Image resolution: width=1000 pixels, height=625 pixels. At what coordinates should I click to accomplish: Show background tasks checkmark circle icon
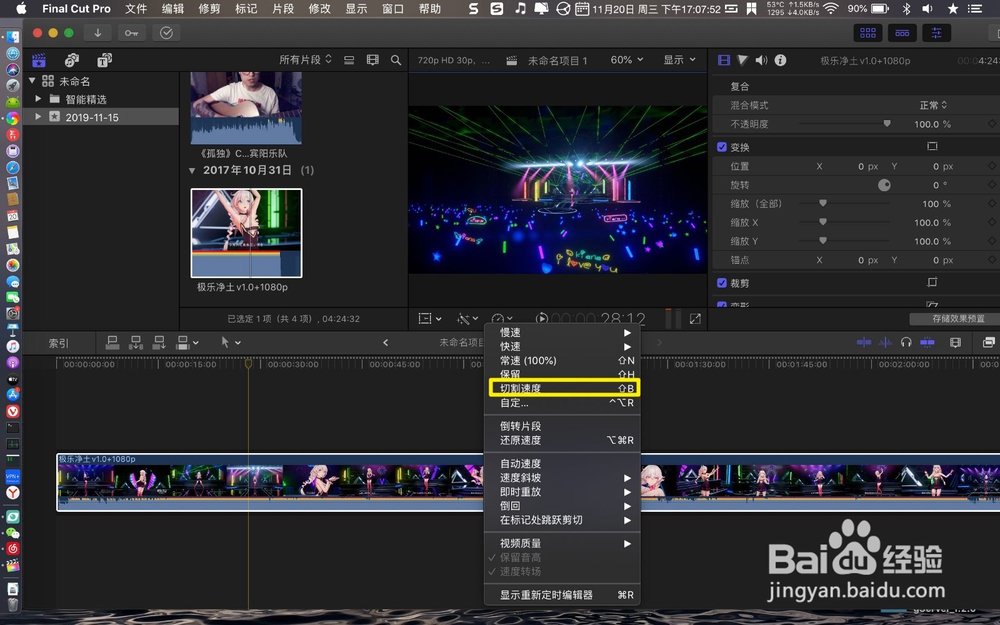pyautogui.click(x=166, y=33)
